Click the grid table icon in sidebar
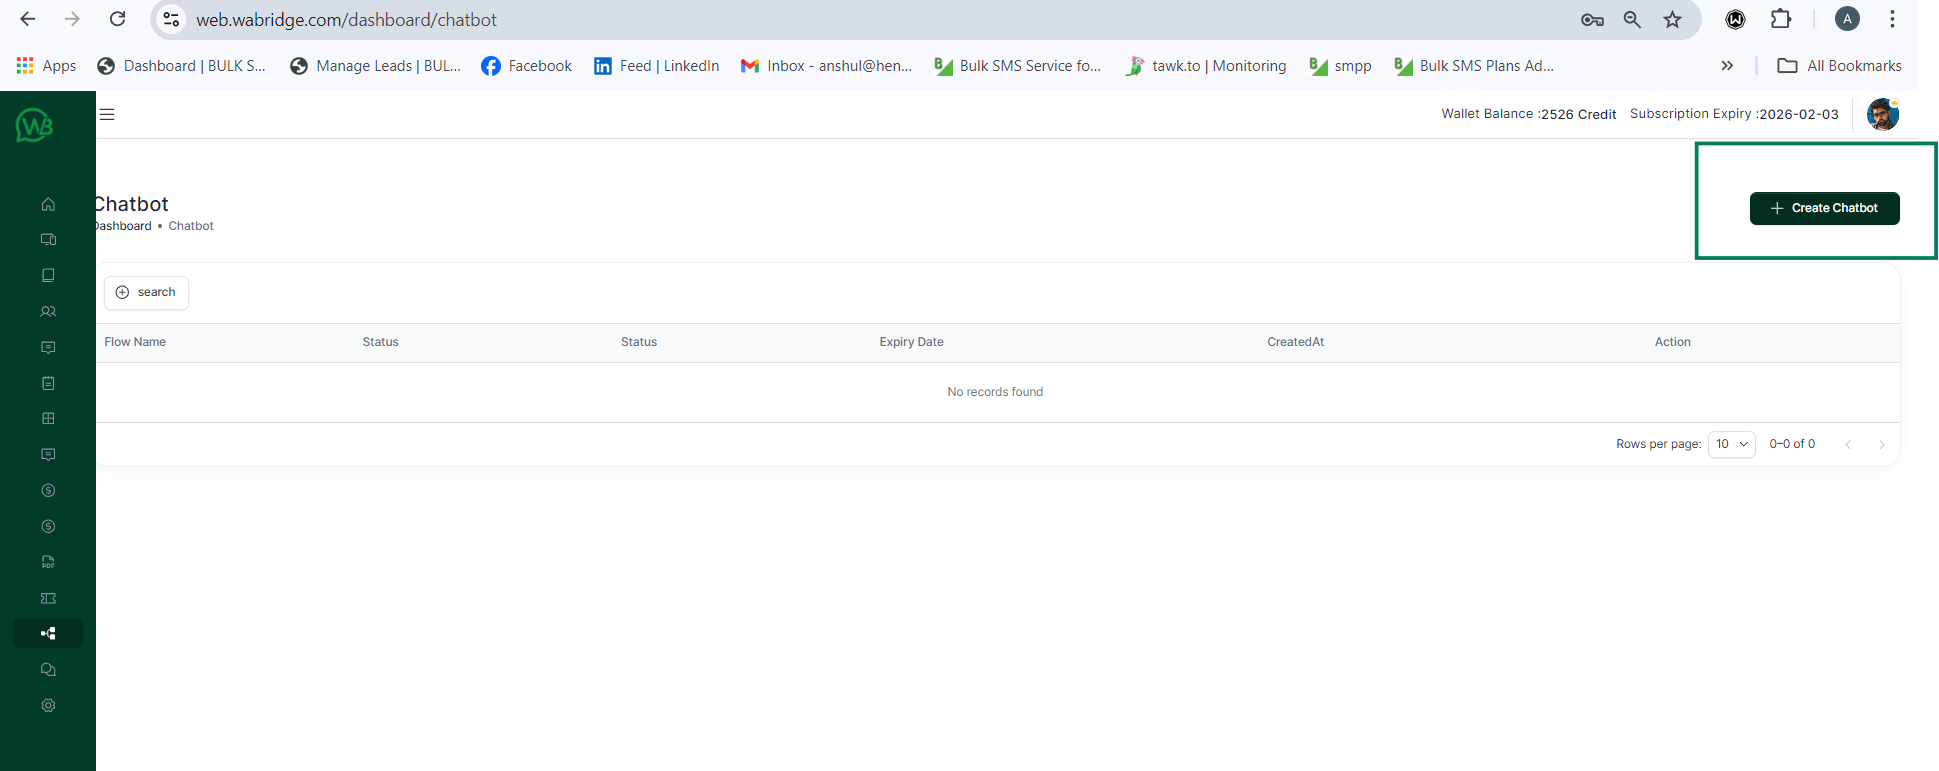This screenshot has height=771, width=1939. pos(48,418)
